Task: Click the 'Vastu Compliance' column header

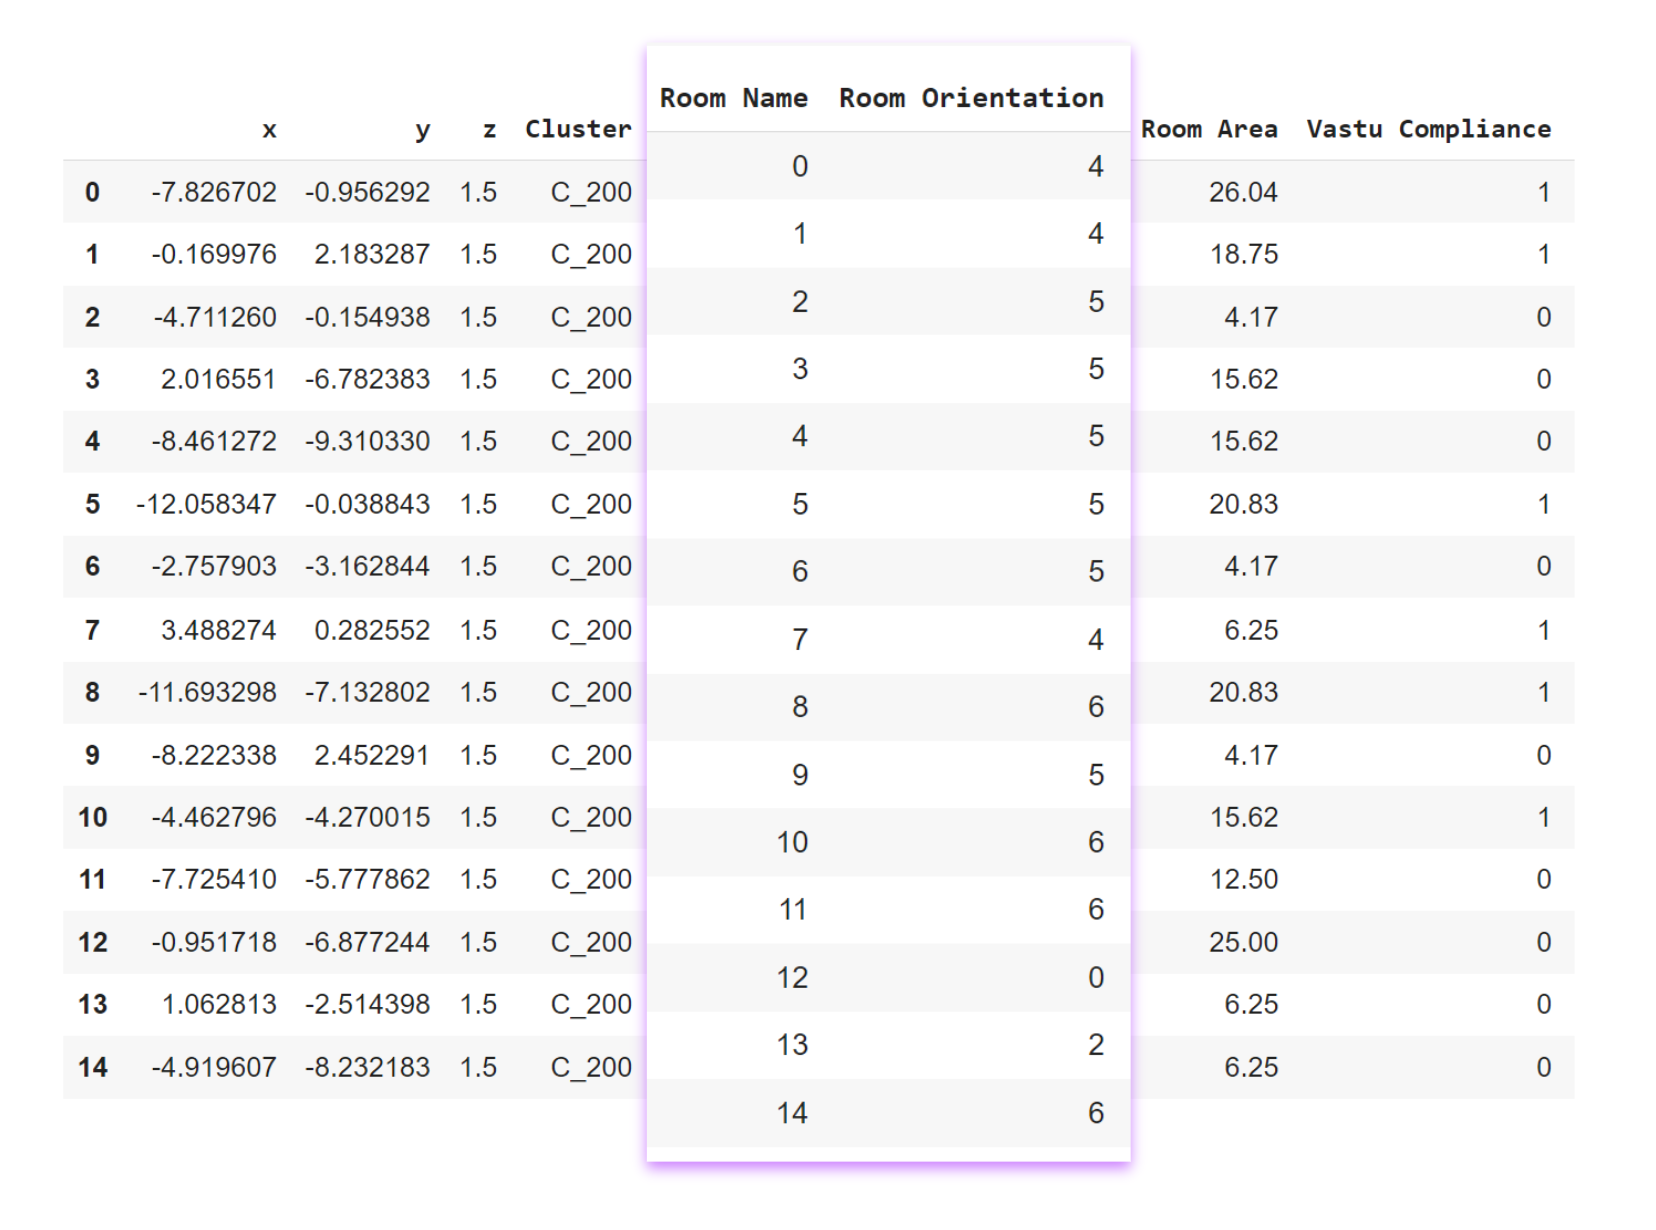Action: (x=1428, y=129)
